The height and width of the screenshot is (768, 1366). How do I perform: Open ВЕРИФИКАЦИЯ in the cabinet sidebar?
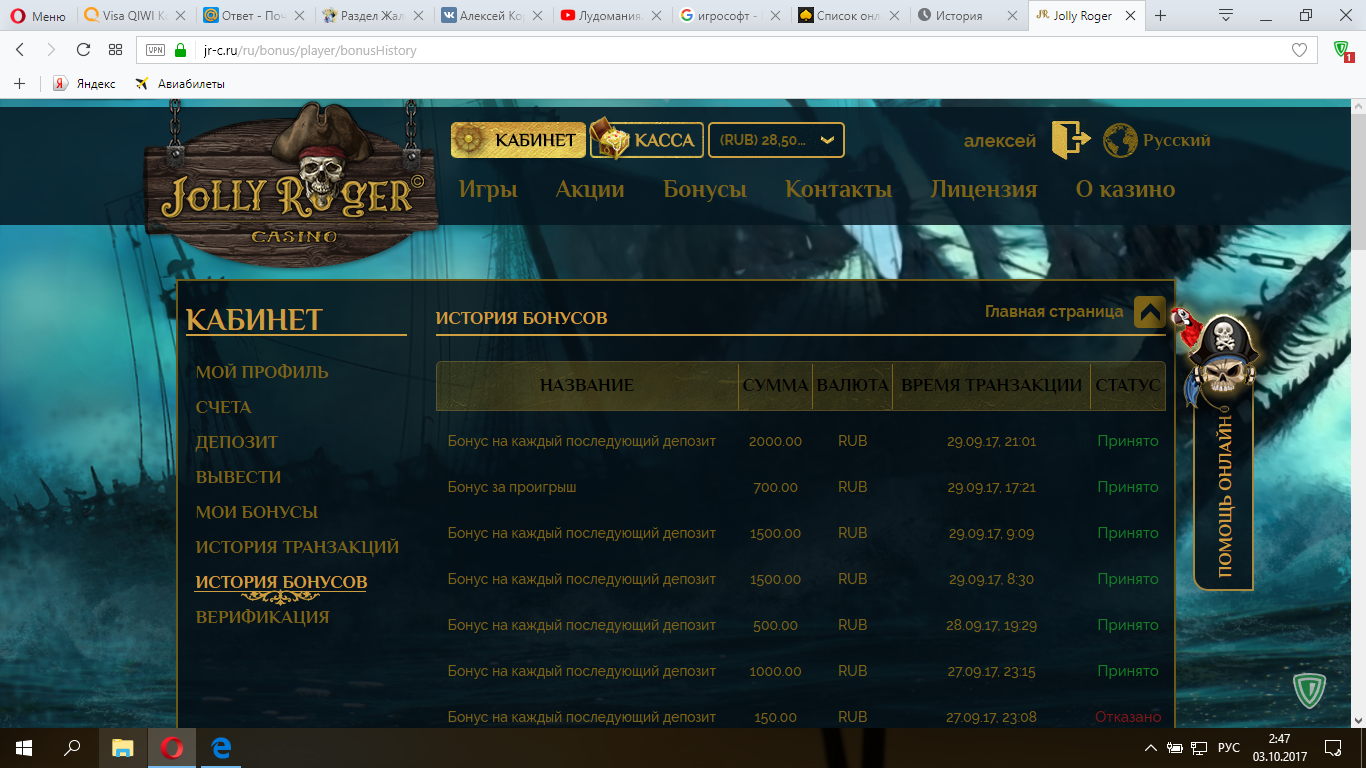[x=262, y=617]
